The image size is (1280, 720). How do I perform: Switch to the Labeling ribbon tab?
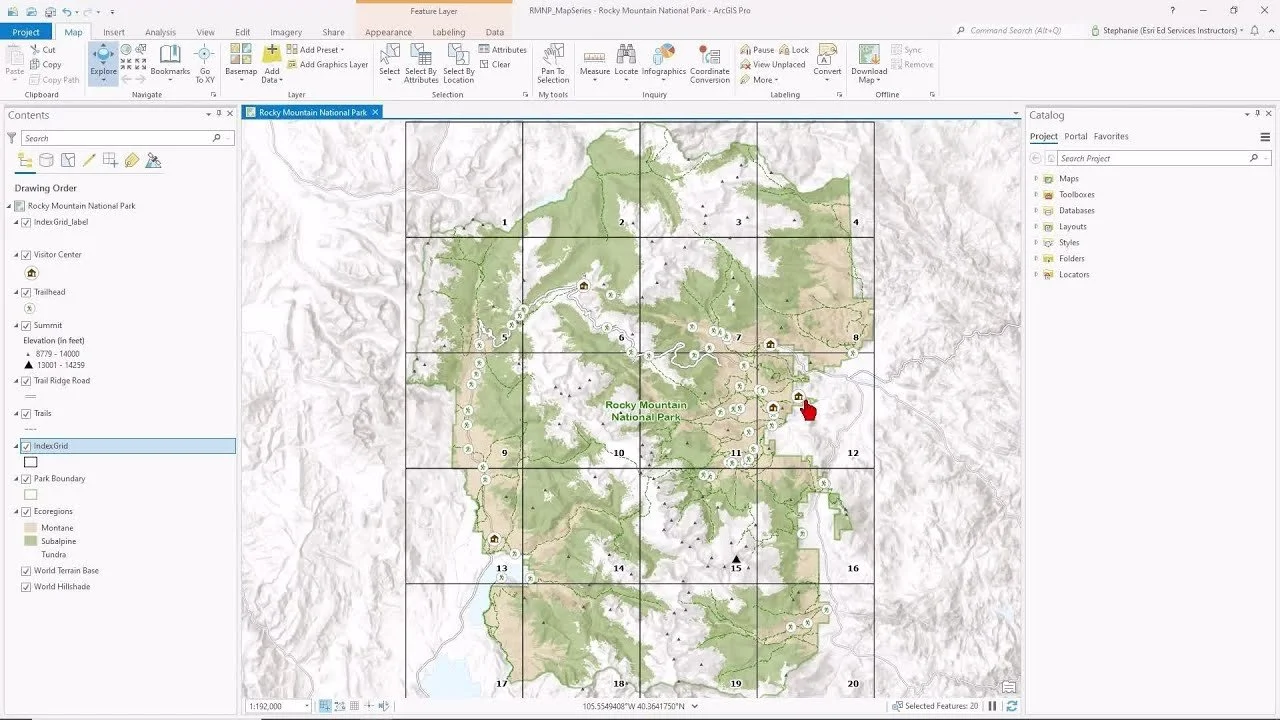pyautogui.click(x=448, y=31)
